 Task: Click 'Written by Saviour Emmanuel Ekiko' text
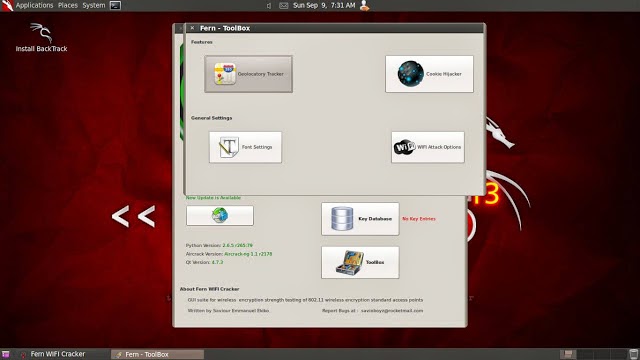[228, 311]
